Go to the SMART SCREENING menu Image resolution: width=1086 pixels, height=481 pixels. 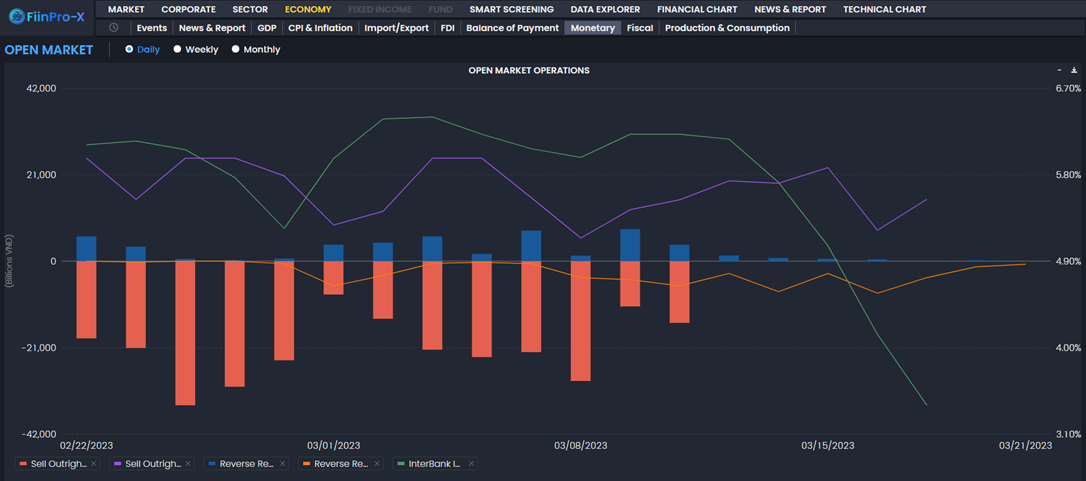coord(511,9)
